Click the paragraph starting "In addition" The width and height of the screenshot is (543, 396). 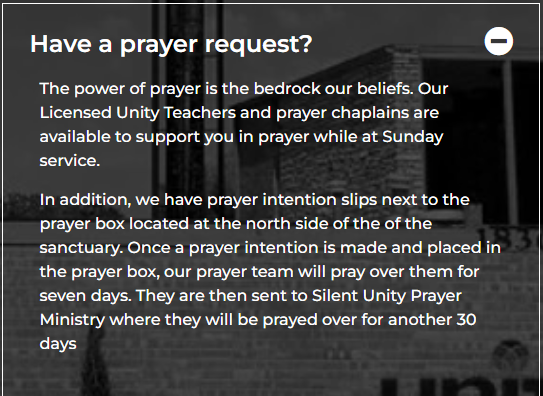270,272
